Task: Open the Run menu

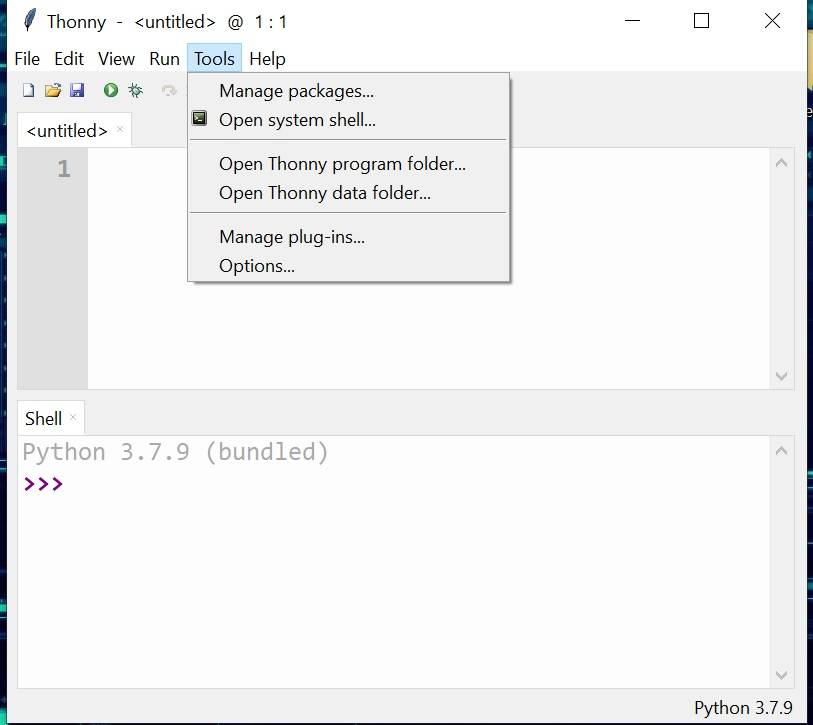Action: 164,59
